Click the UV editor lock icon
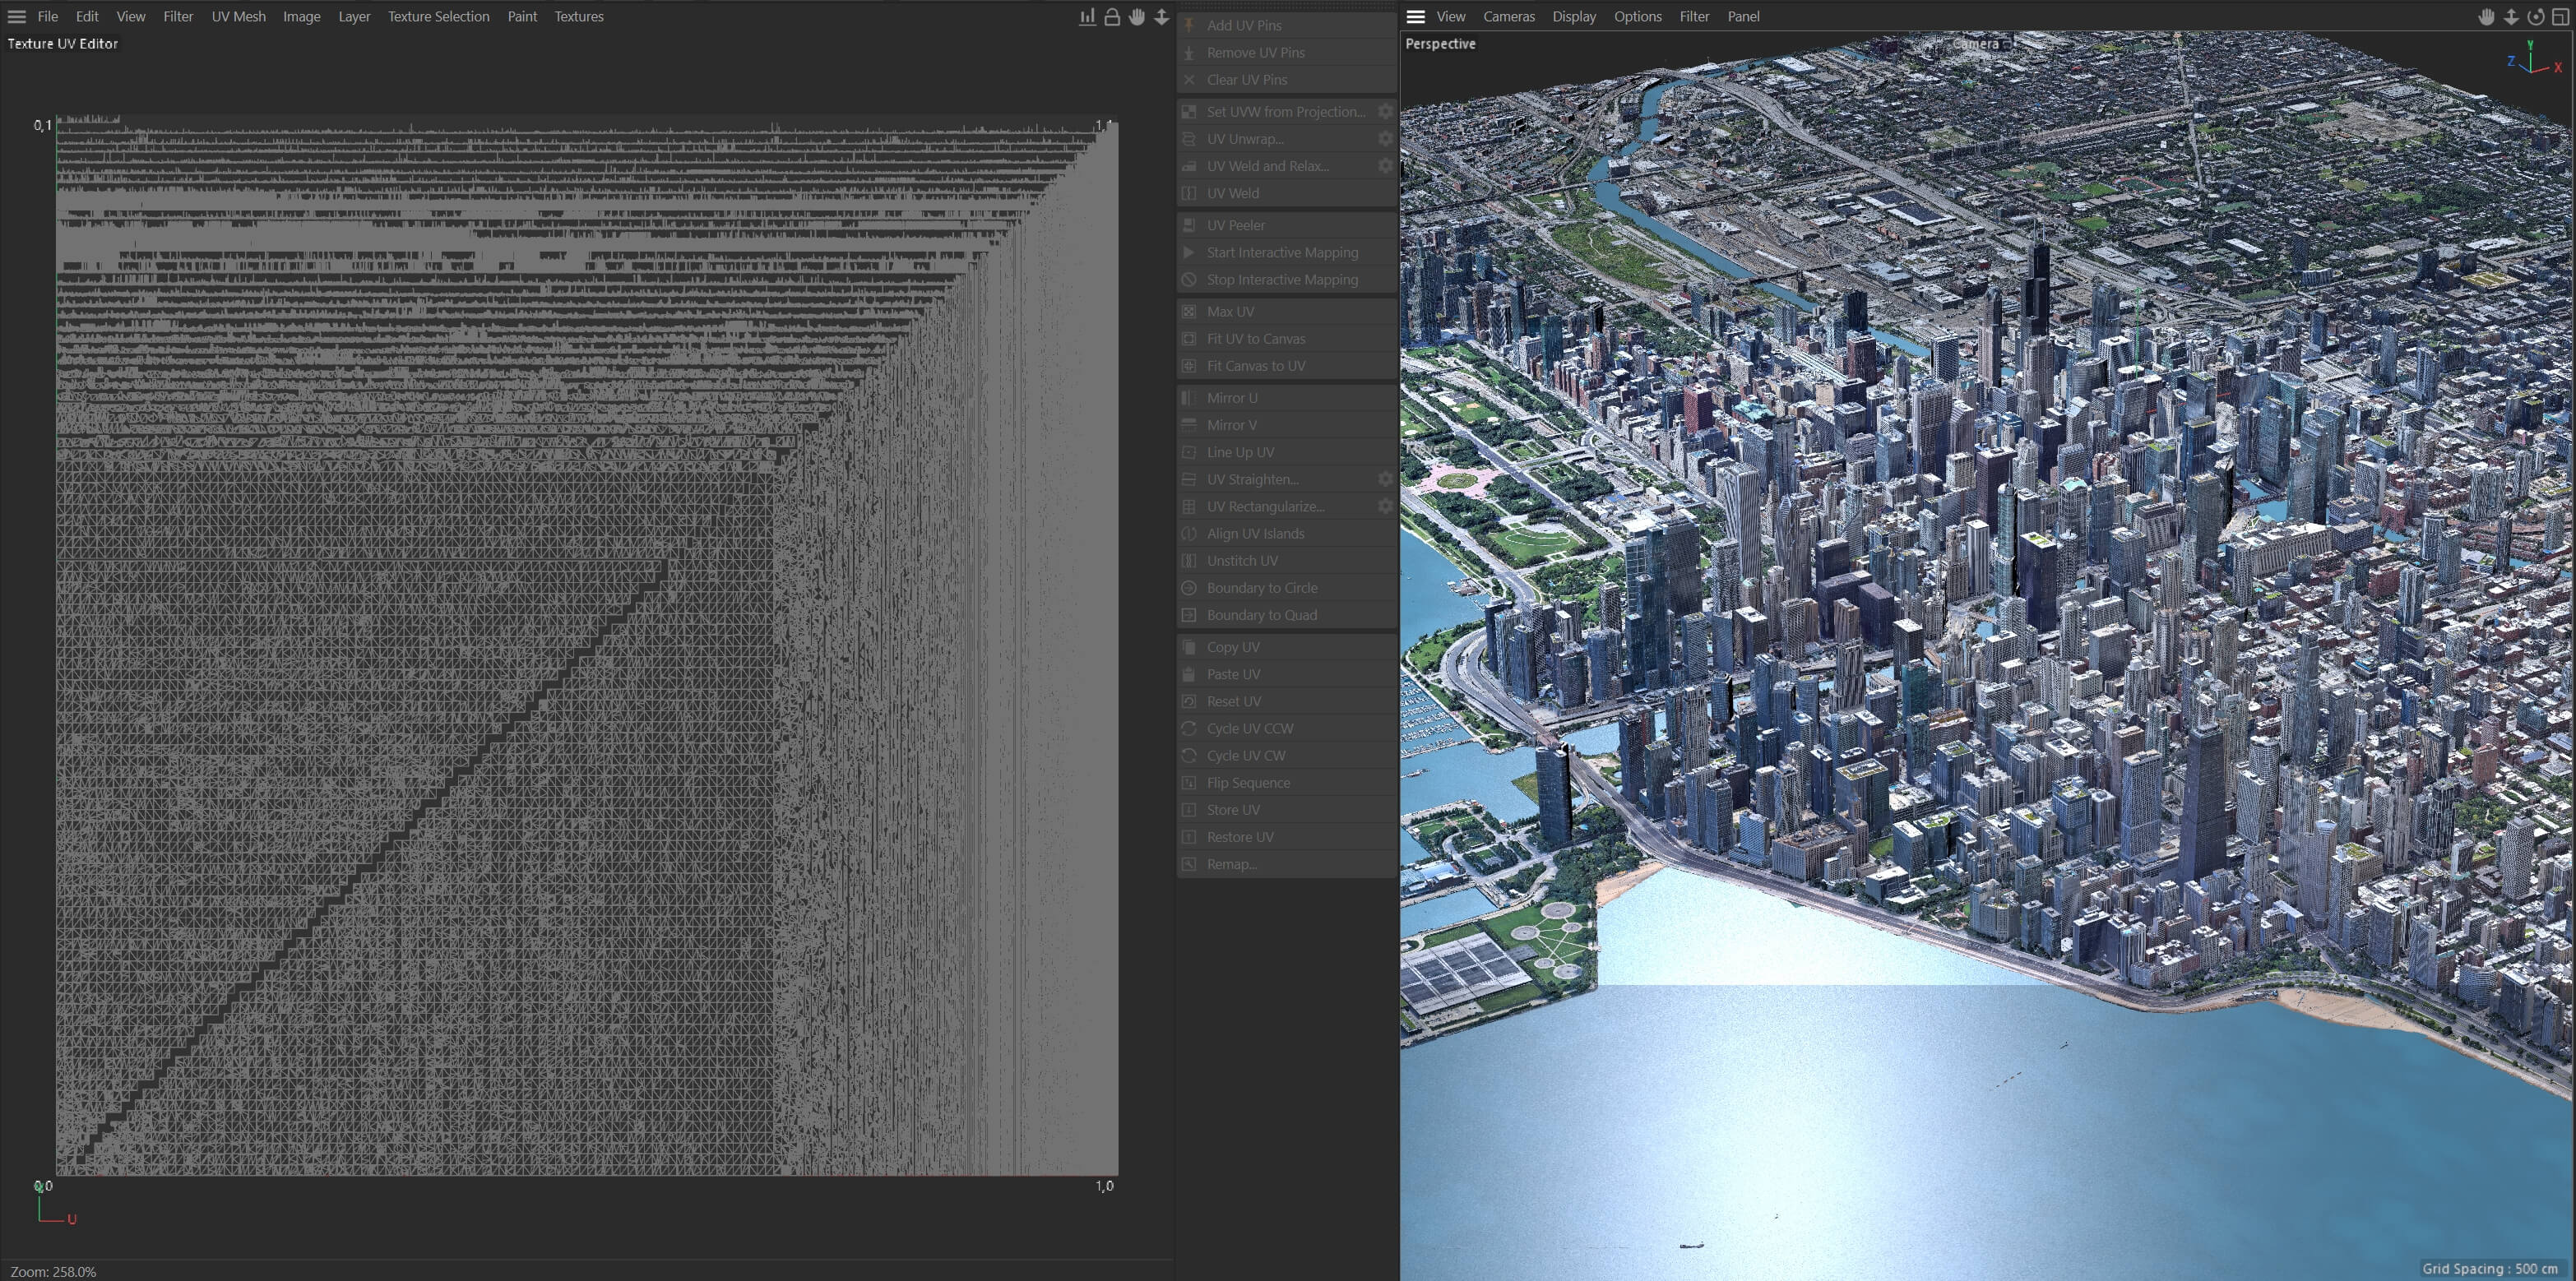Screen dimensions: 2576x1281 click(x=1112, y=17)
